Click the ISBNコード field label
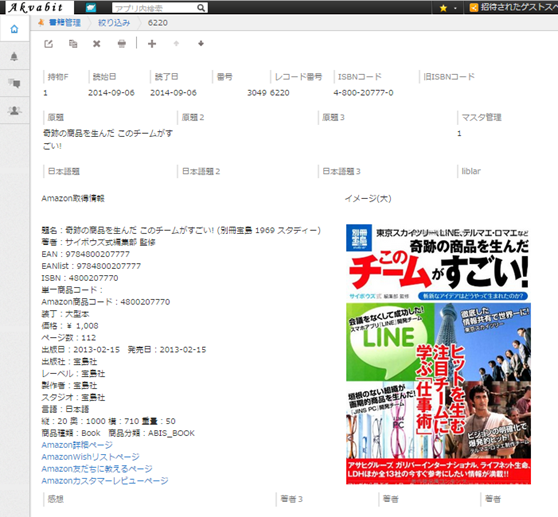This screenshot has height=517, width=558. [x=360, y=77]
